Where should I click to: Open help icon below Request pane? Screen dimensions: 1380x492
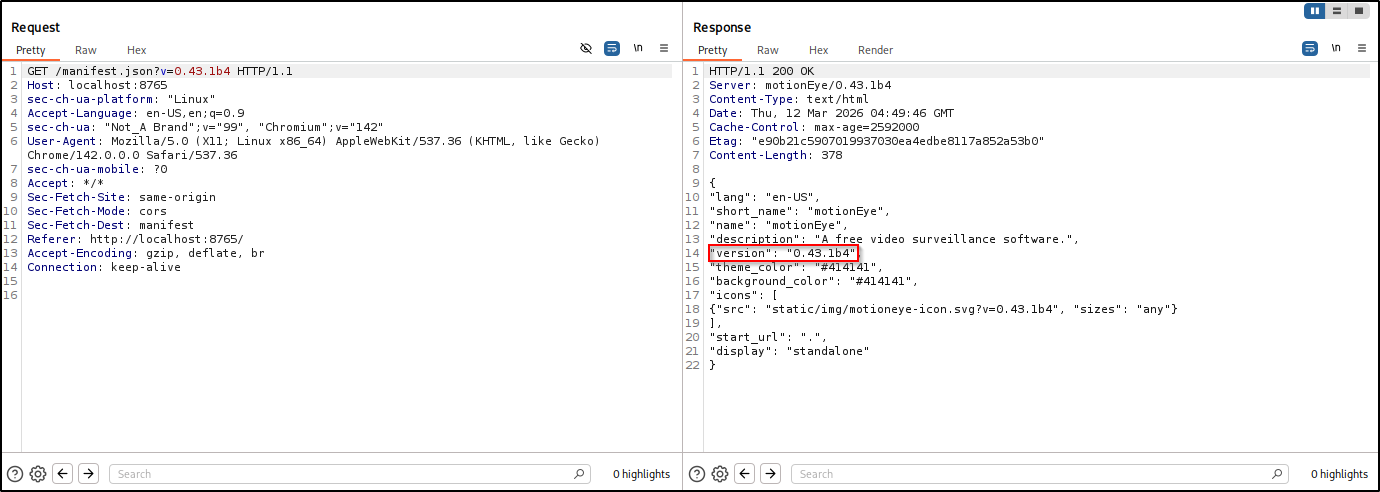point(15,474)
